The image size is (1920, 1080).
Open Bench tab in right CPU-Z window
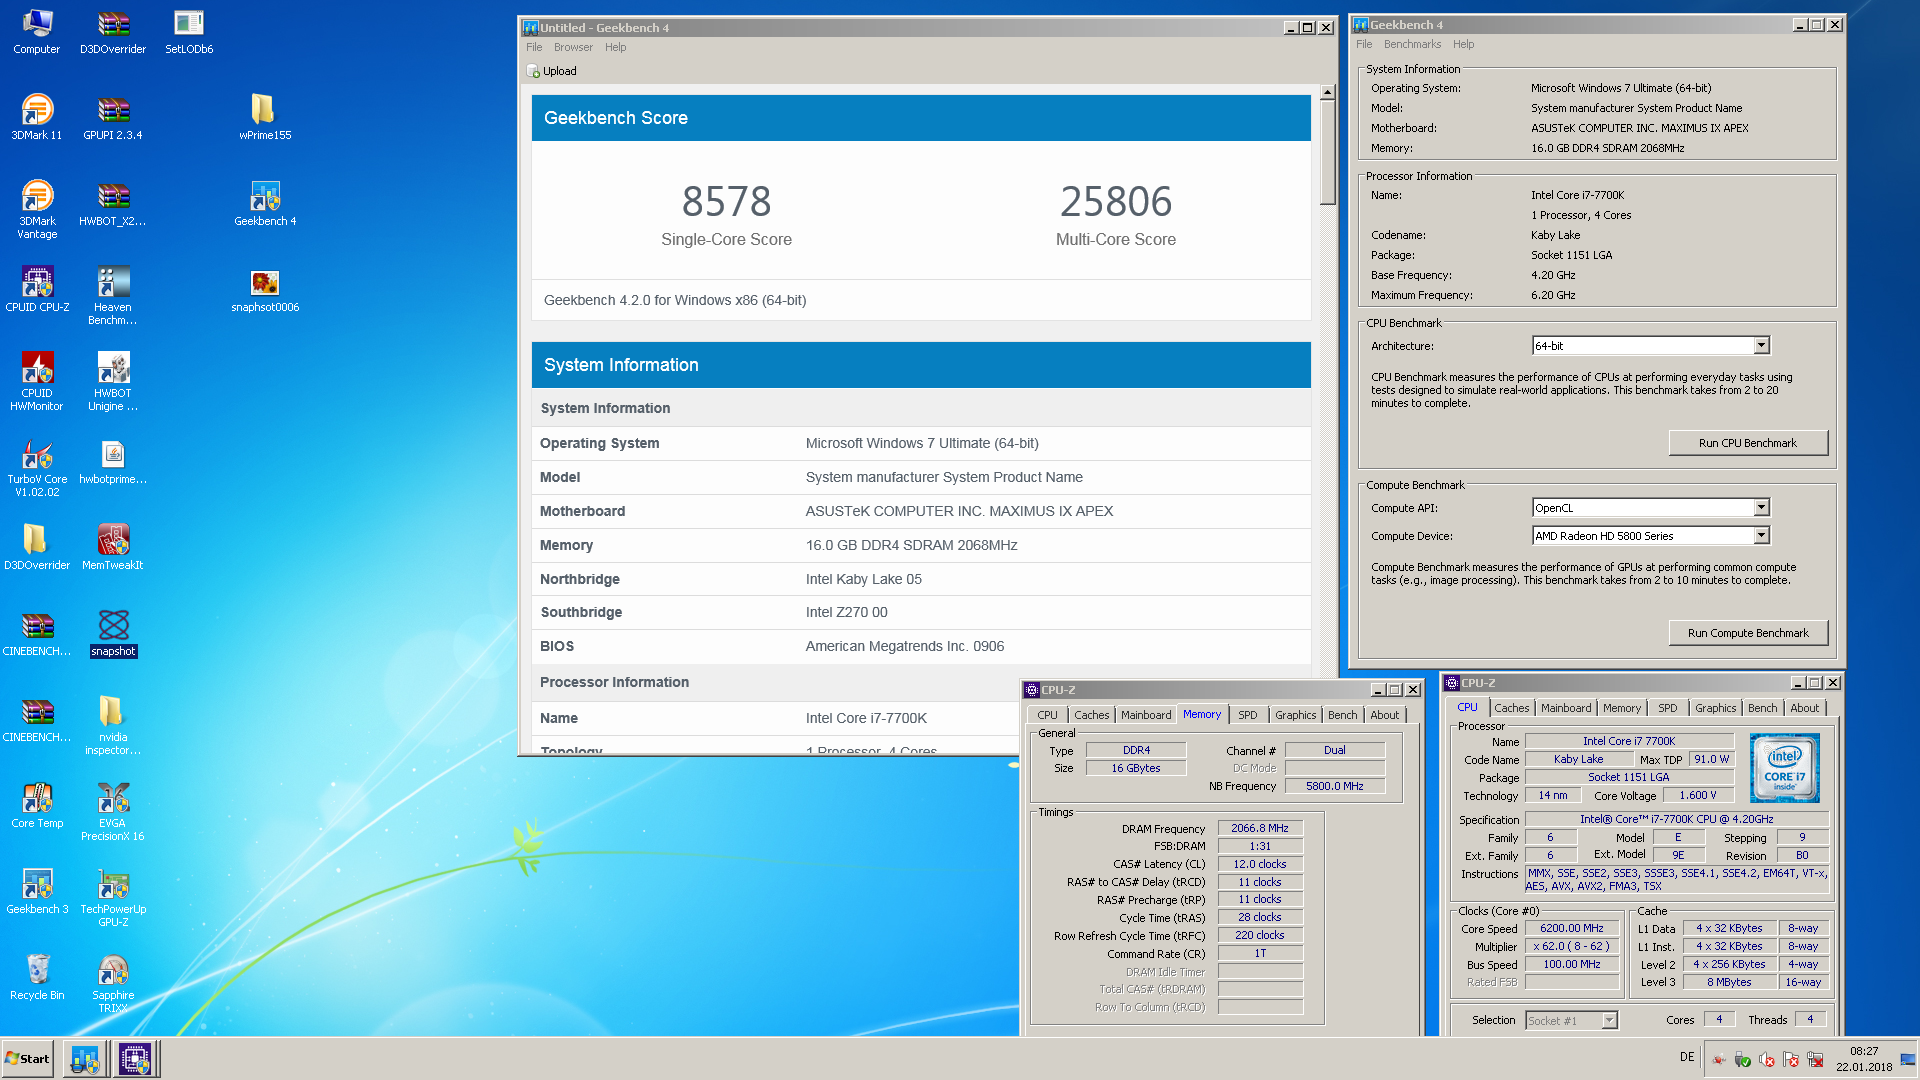[x=1762, y=708]
